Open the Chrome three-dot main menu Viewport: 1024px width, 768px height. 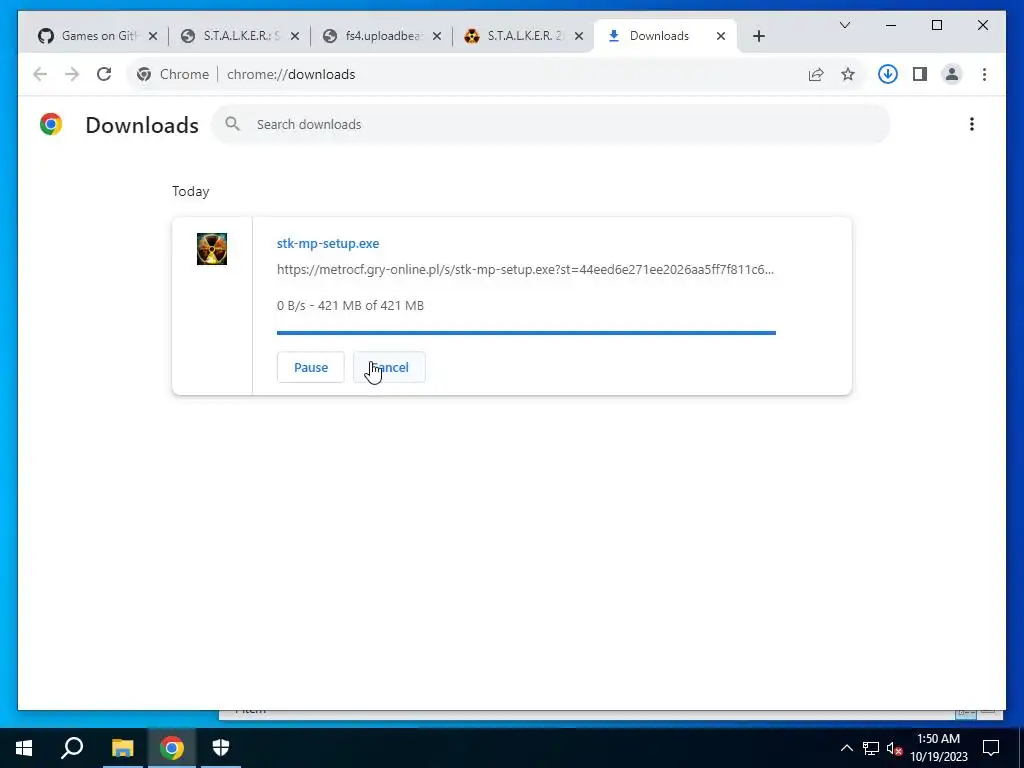tap(984, 74)
